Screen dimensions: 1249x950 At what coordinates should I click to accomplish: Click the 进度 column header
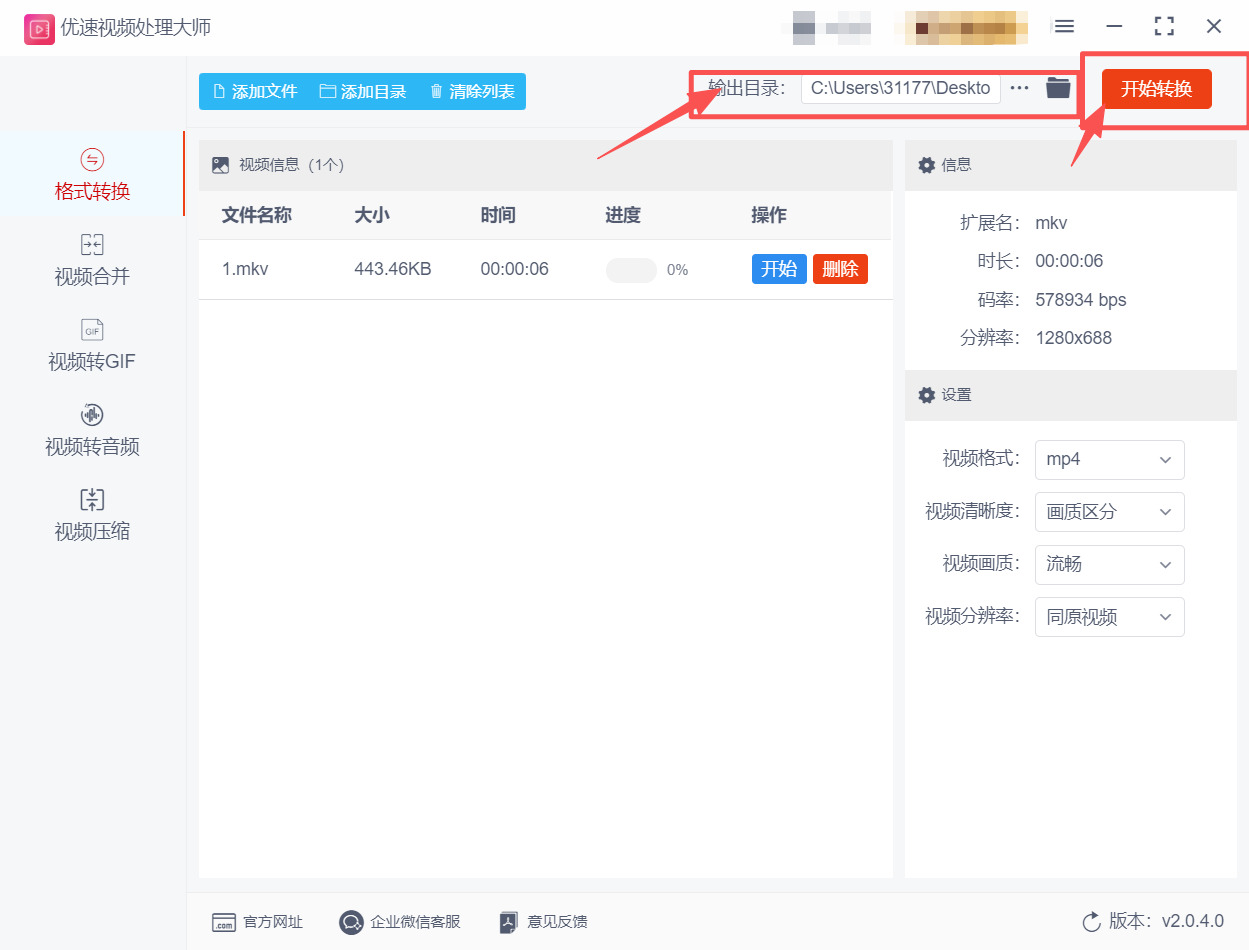[623, 215]
